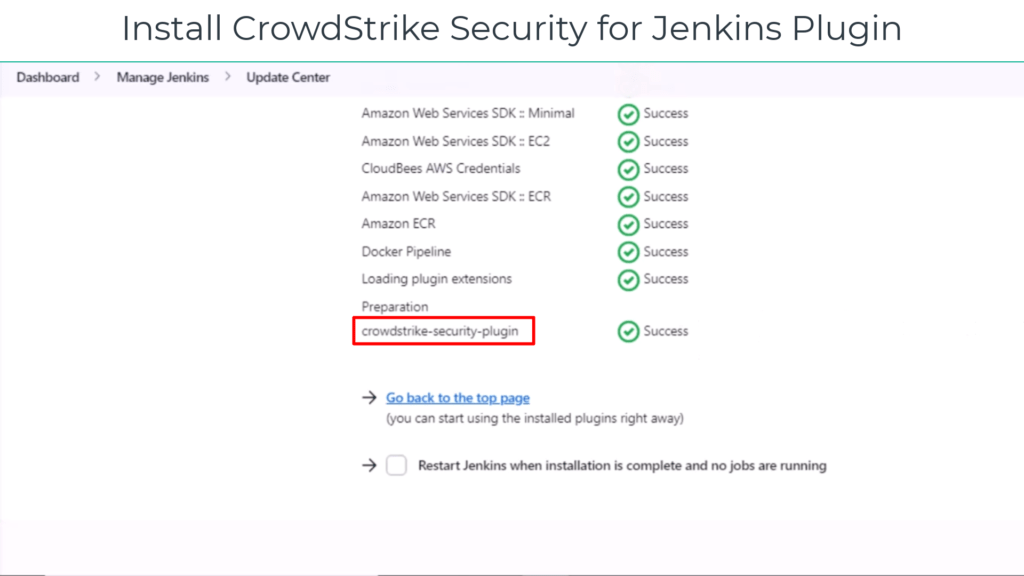Click the checkmark next to Loading plugin extensions

628,279
